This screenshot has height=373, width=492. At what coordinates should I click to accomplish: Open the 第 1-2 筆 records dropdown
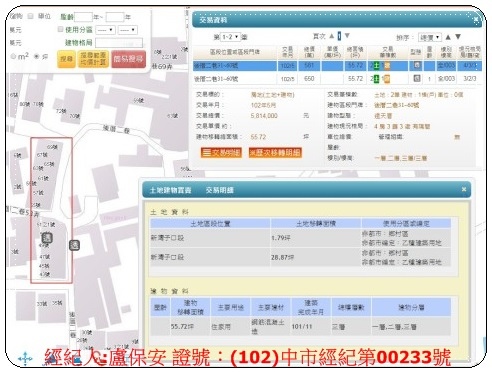(x=230, y=37)
